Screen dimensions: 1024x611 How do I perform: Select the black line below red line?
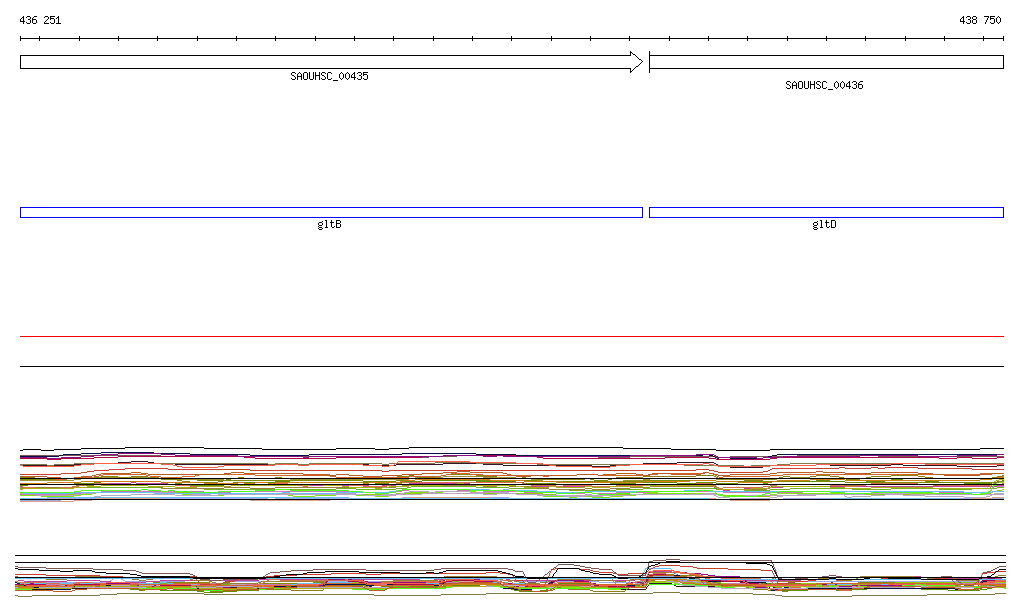point(512,366)
